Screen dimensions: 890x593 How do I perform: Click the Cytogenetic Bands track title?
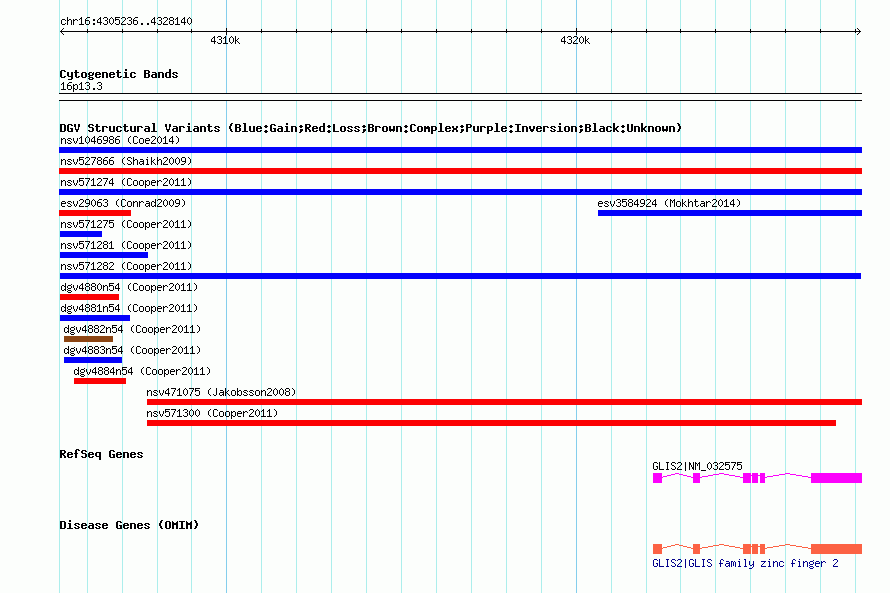[119, 74]
